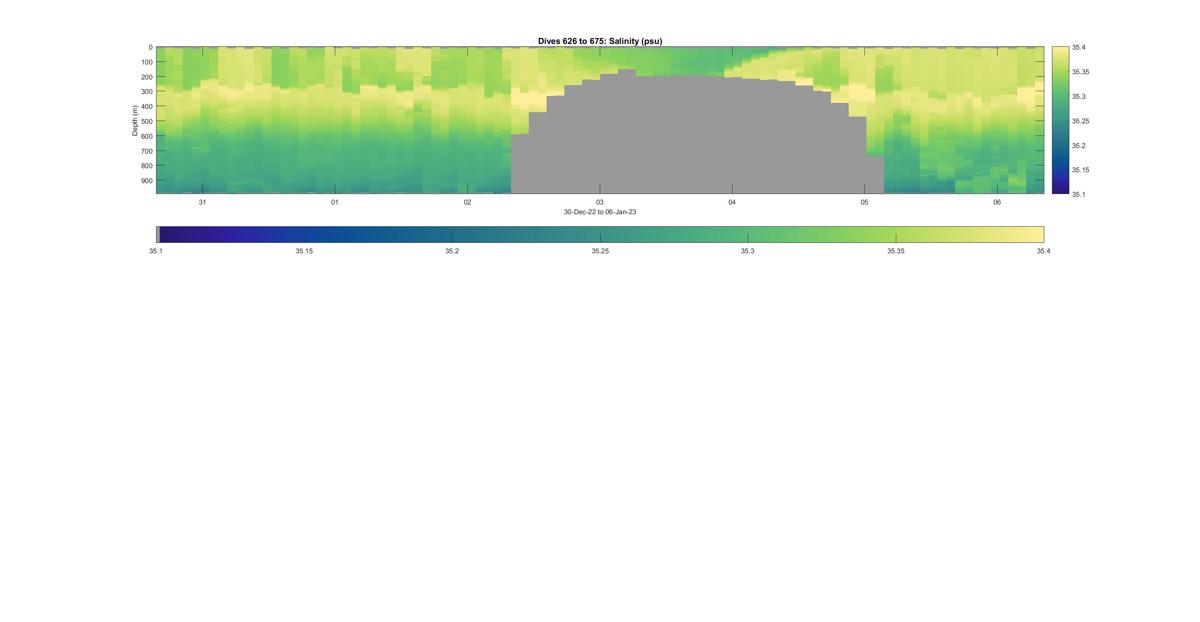
Task: Select the "100" depth tick label
Action: coord(147,62)
